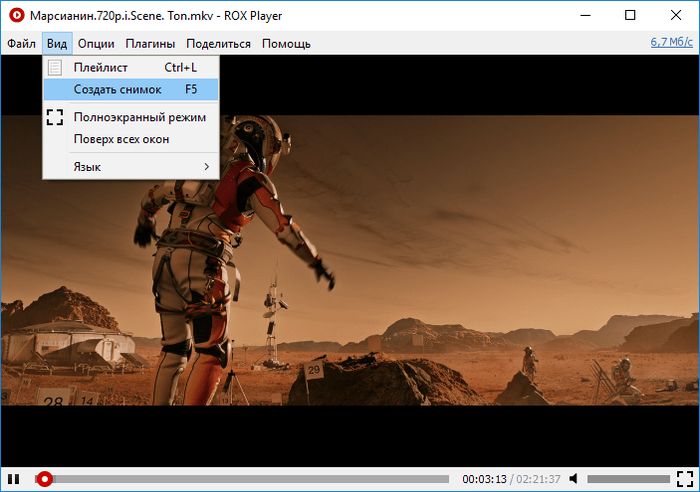Open the Файл menu
700x492 pixels.
click(x=21, y=43)
